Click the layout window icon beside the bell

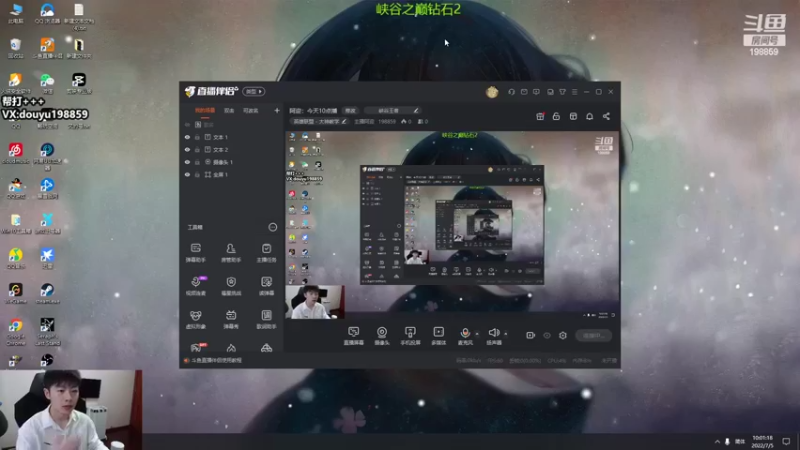(x=573, y=116)
